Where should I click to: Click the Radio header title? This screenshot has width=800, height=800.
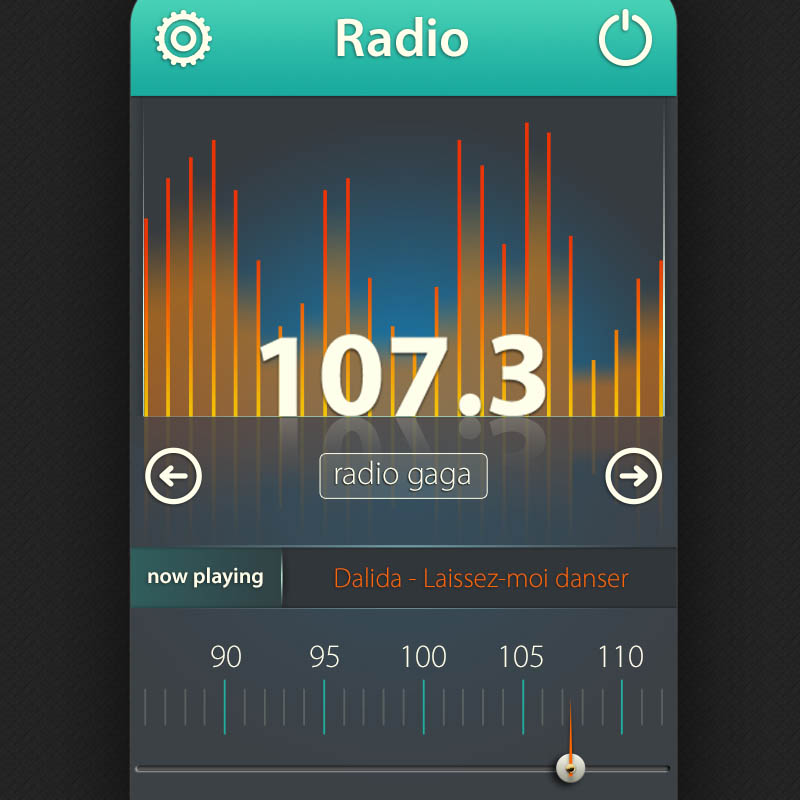(402, 38)
